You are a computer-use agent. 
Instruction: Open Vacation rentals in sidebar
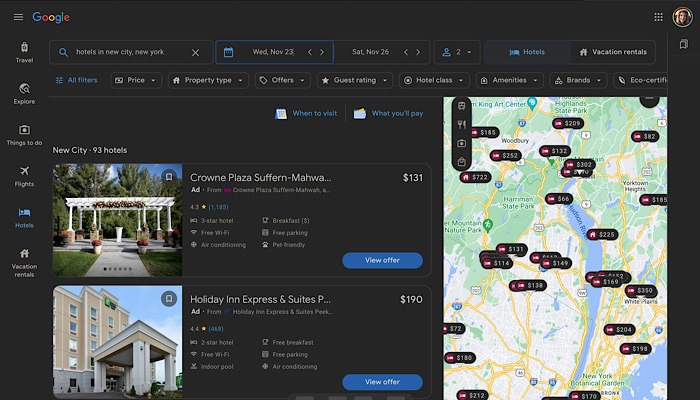tap(24, 263)
